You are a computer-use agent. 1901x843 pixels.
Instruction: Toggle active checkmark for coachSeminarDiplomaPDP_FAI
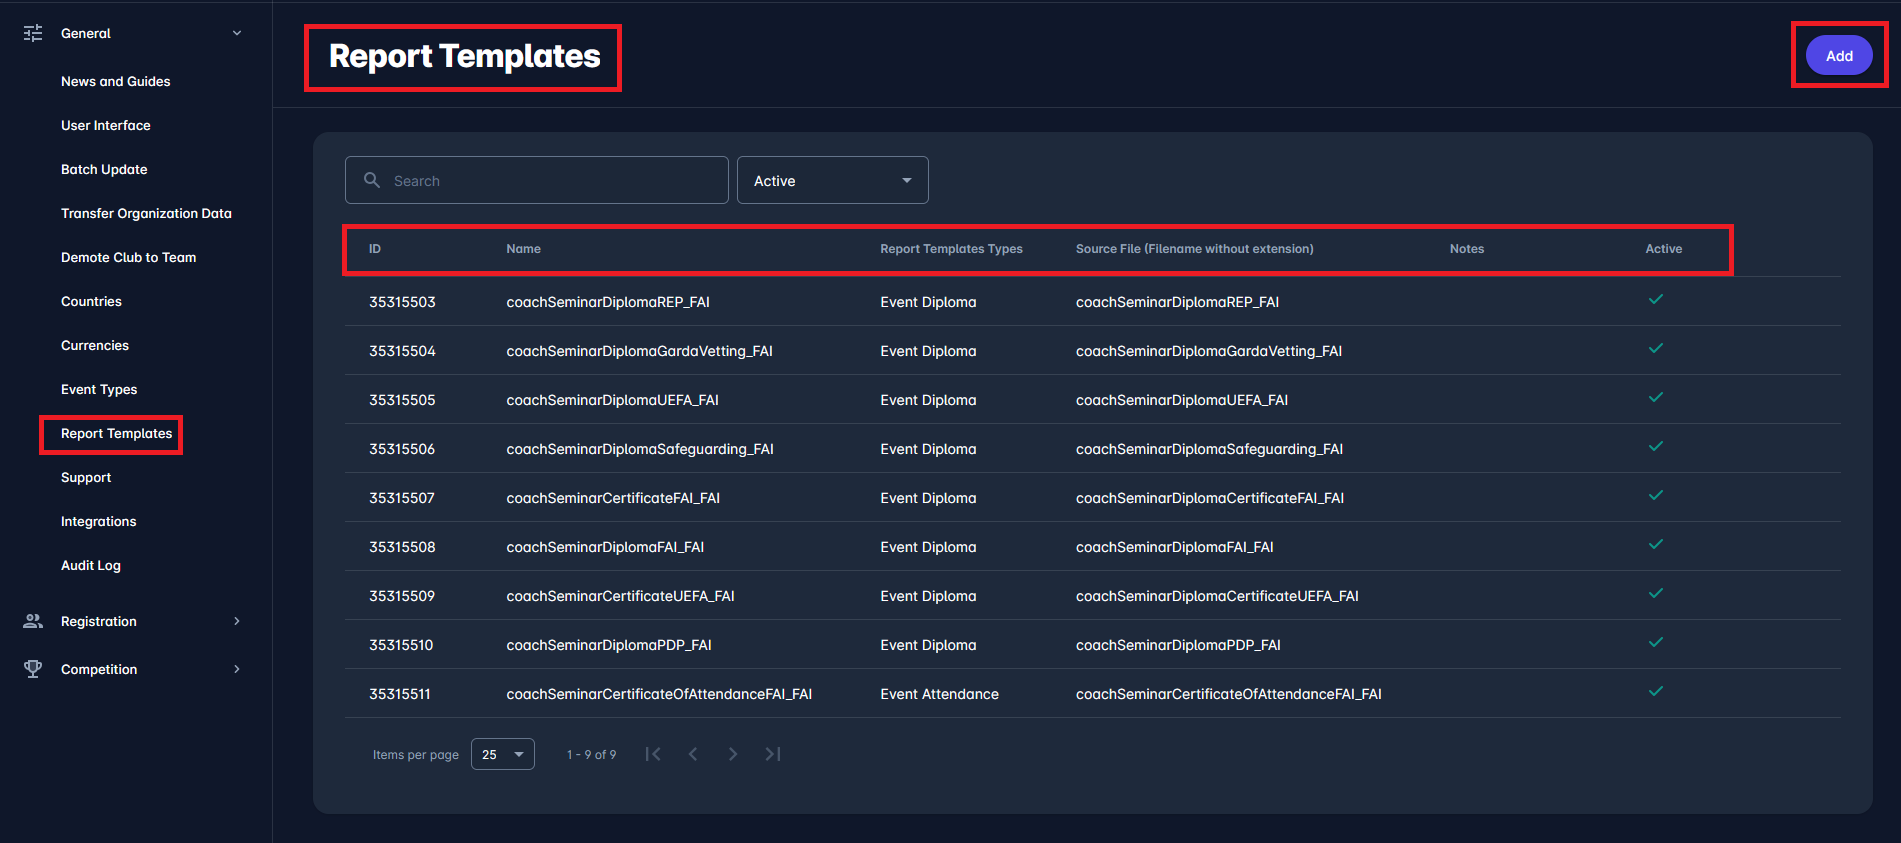click(1656, 643)
